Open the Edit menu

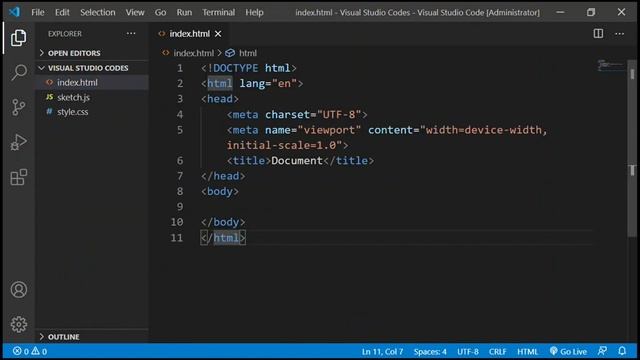62,12
